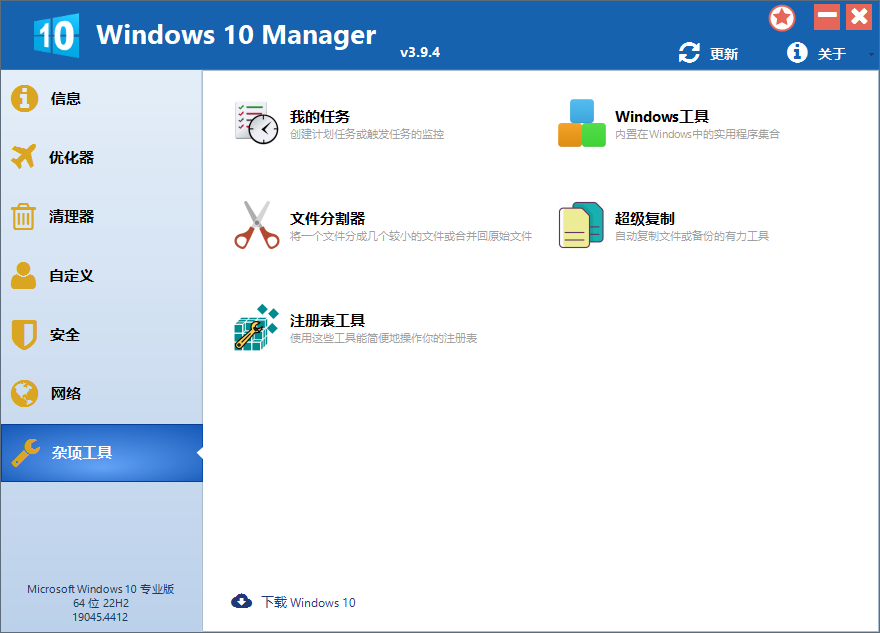880x633 pixels.
Task: Open the 信息 section
Action: coord(66,98)
